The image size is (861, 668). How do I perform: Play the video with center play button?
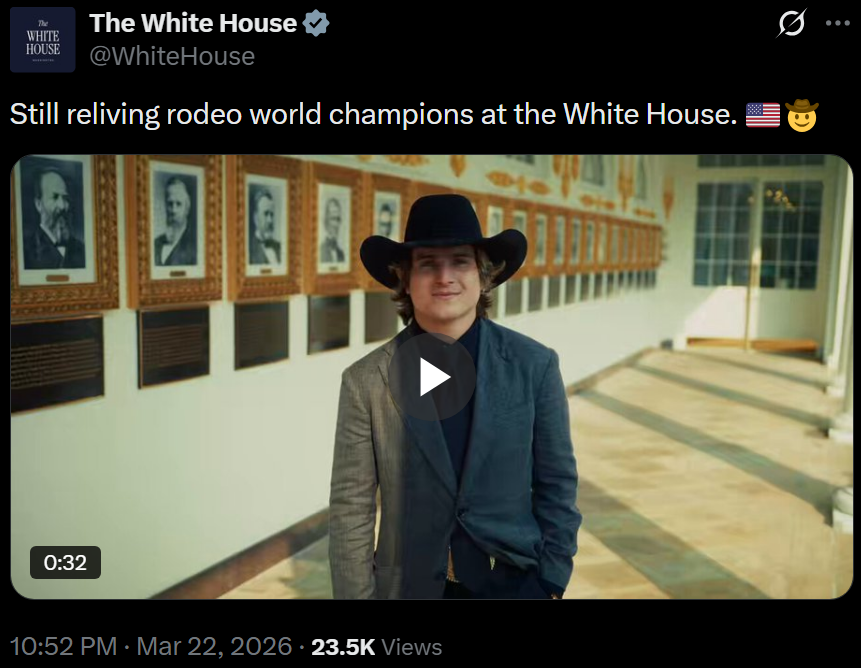pos(432,377)
